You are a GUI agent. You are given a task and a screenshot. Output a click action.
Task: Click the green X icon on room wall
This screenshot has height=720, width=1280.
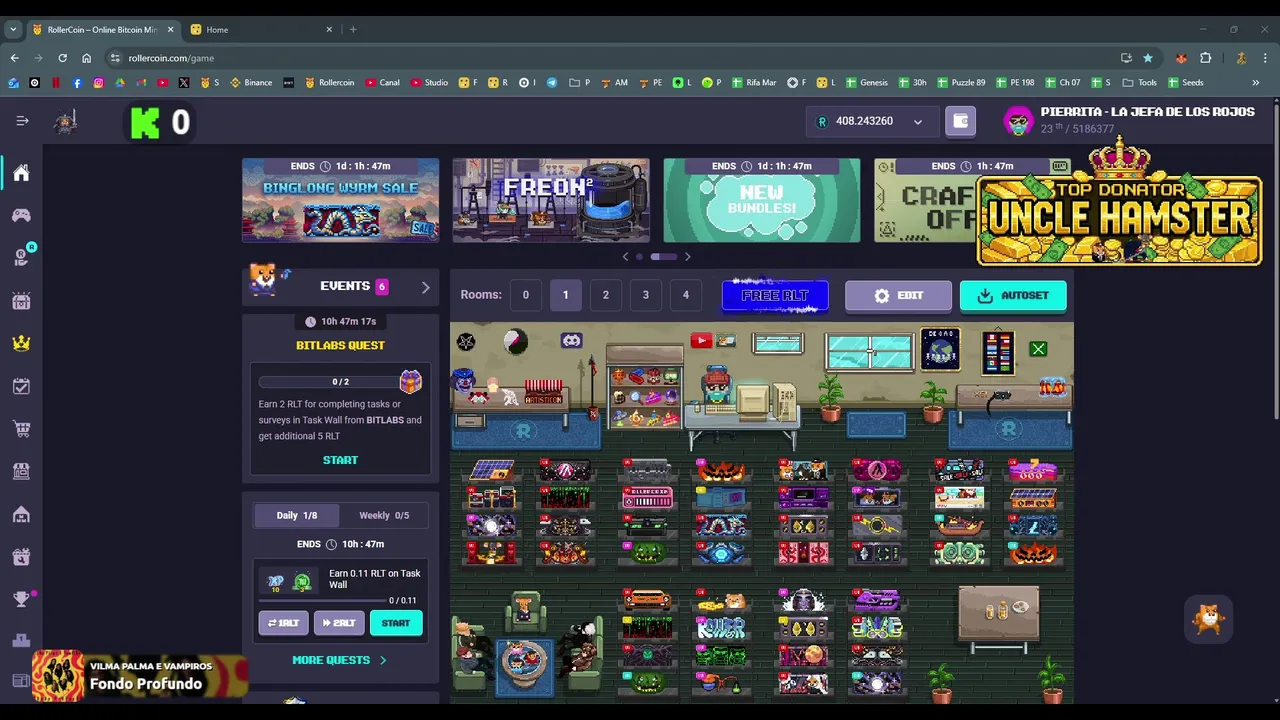click(1038, 349)
